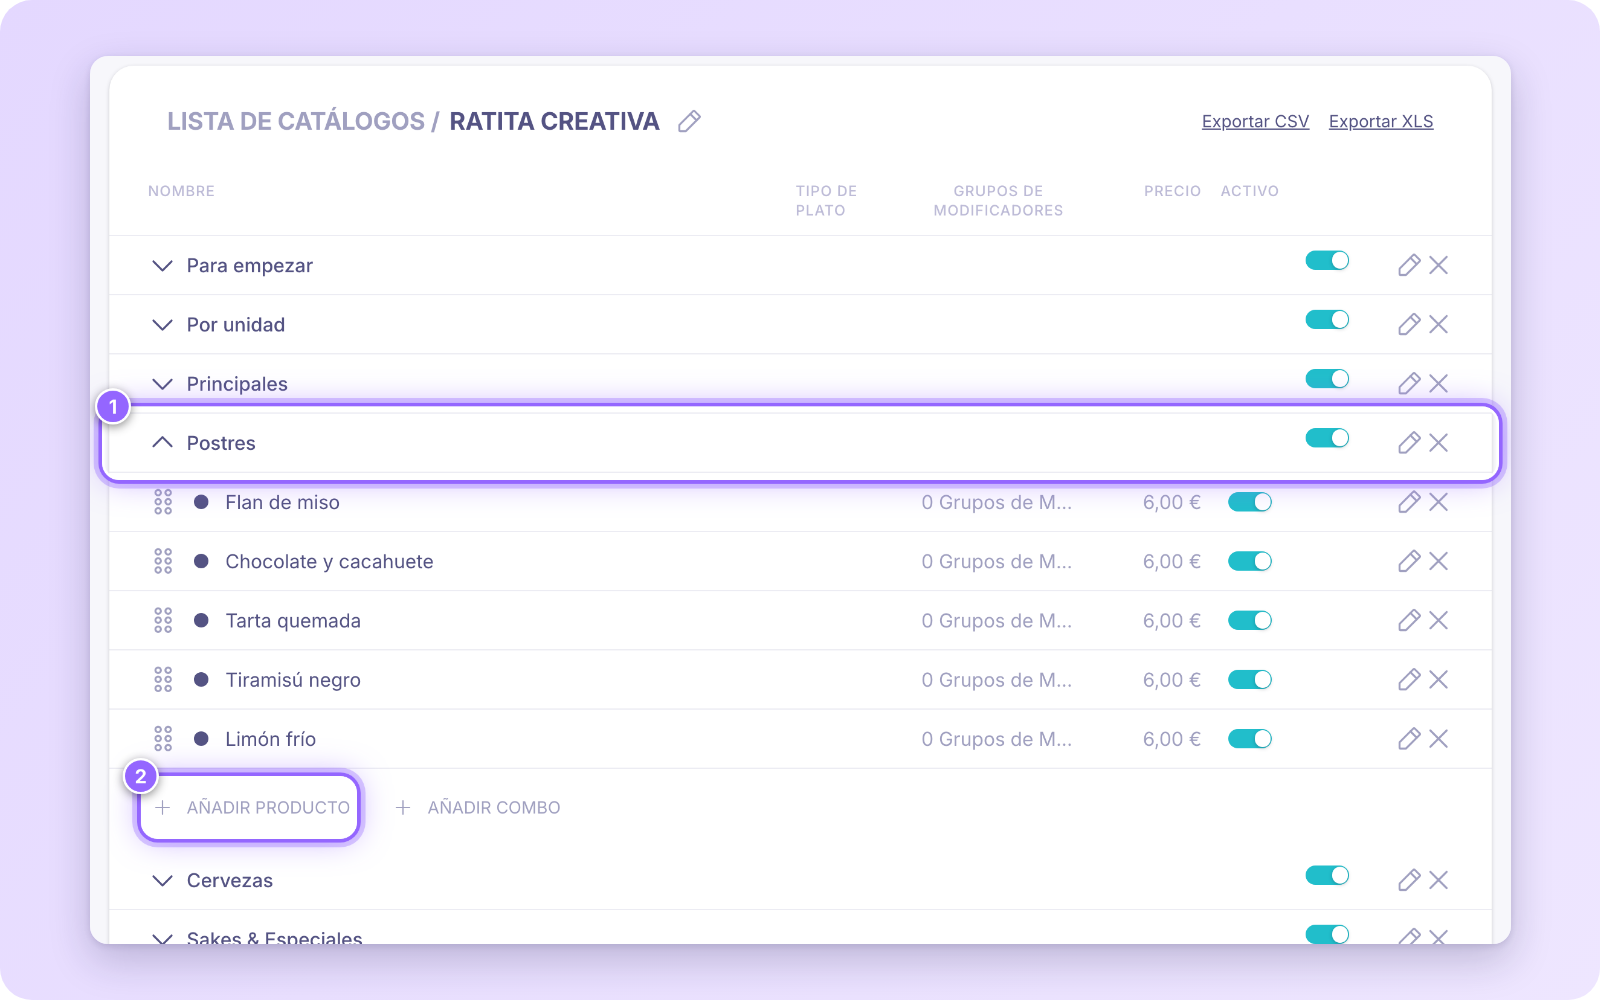Viewport: 1600px width, 1000px height.
Task: Expand the Cervezas category
Action: [162, 881]
